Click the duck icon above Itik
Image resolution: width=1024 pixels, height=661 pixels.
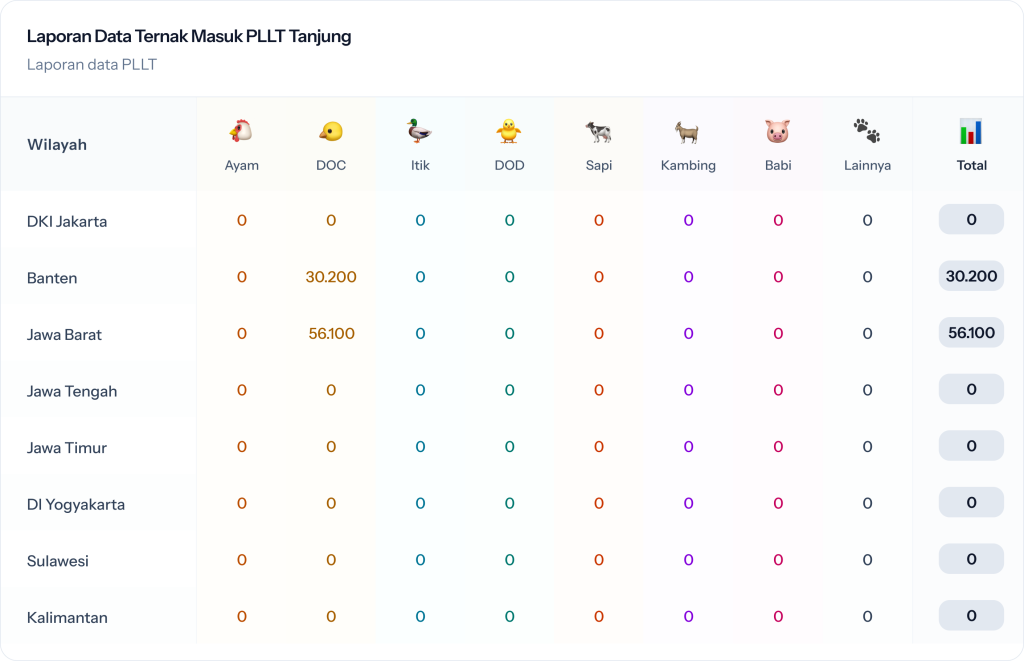[420, 131]
